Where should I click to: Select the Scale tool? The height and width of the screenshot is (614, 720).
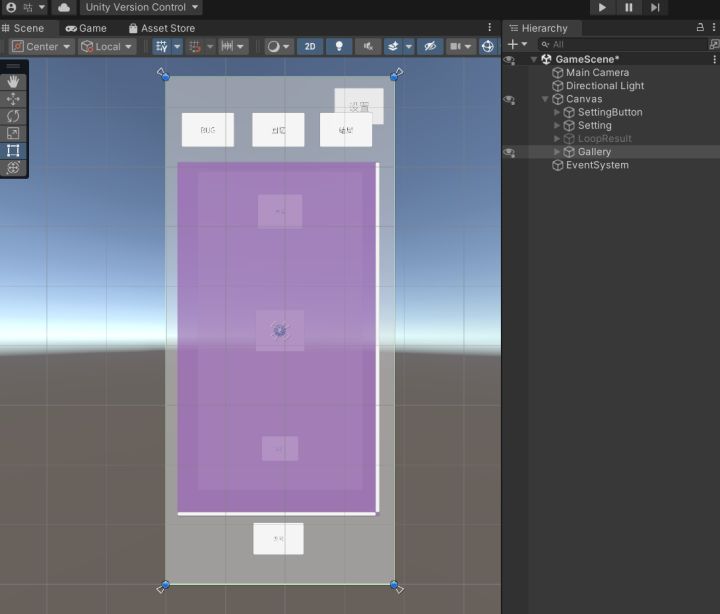(x=14, y=133)
